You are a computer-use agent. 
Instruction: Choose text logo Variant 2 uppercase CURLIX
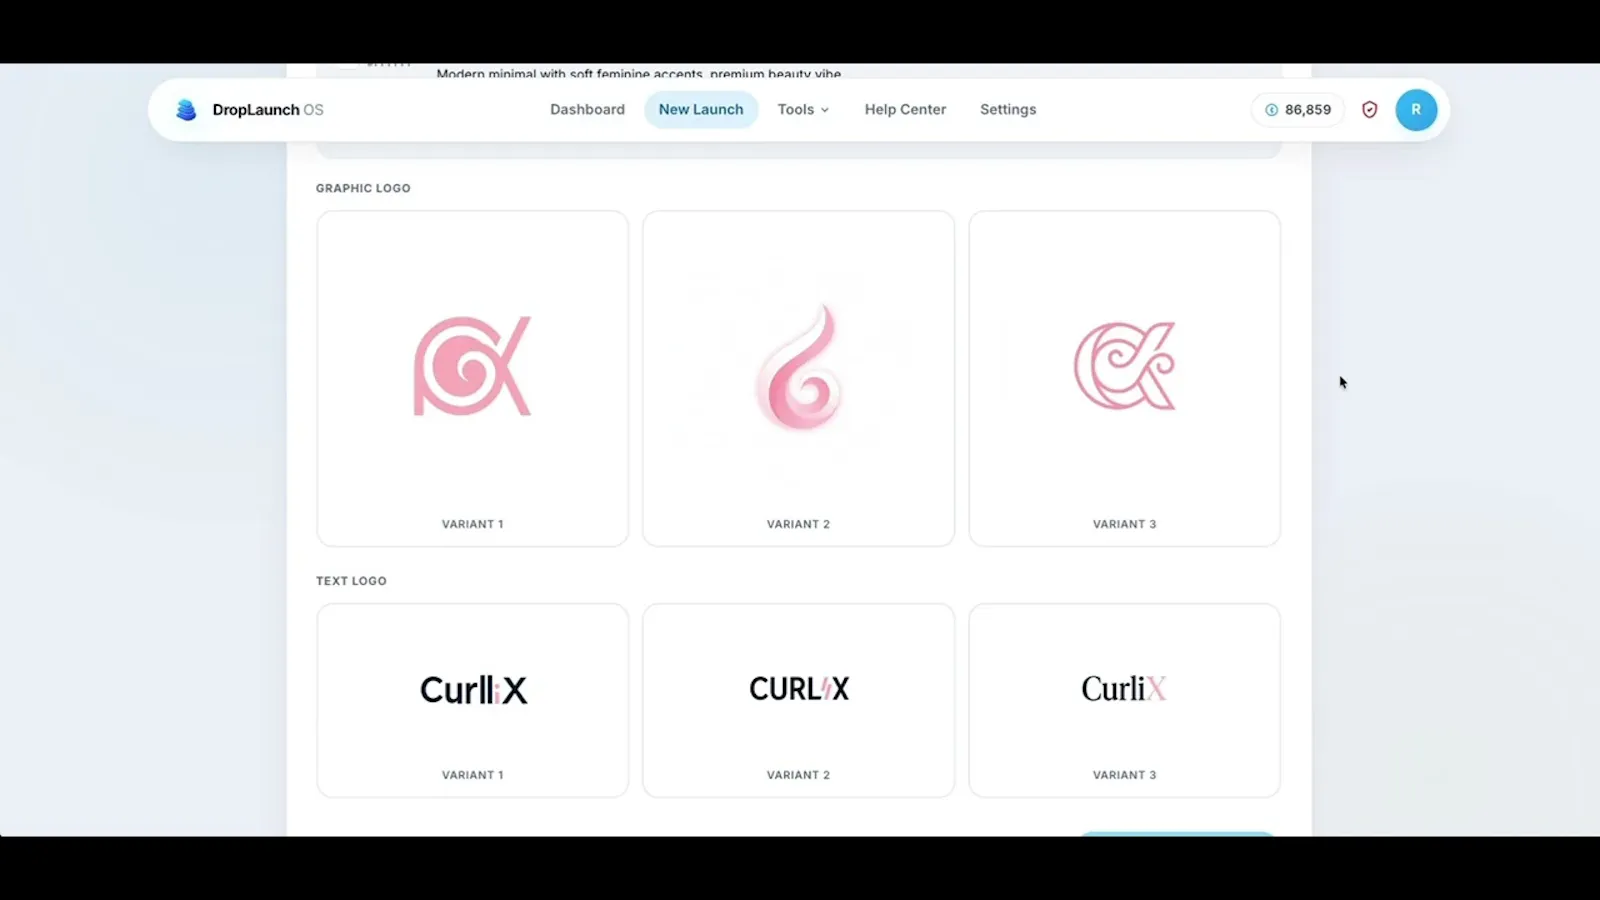click(799, 700)
